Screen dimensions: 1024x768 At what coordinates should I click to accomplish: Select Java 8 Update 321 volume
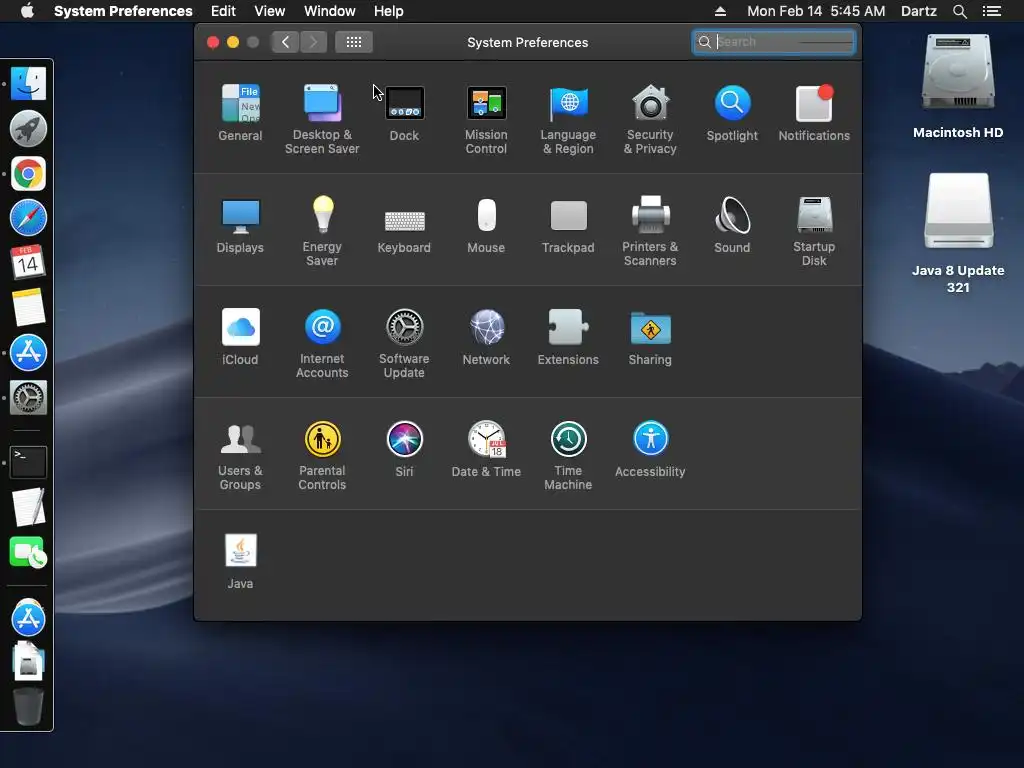click(x=958, y=233)
